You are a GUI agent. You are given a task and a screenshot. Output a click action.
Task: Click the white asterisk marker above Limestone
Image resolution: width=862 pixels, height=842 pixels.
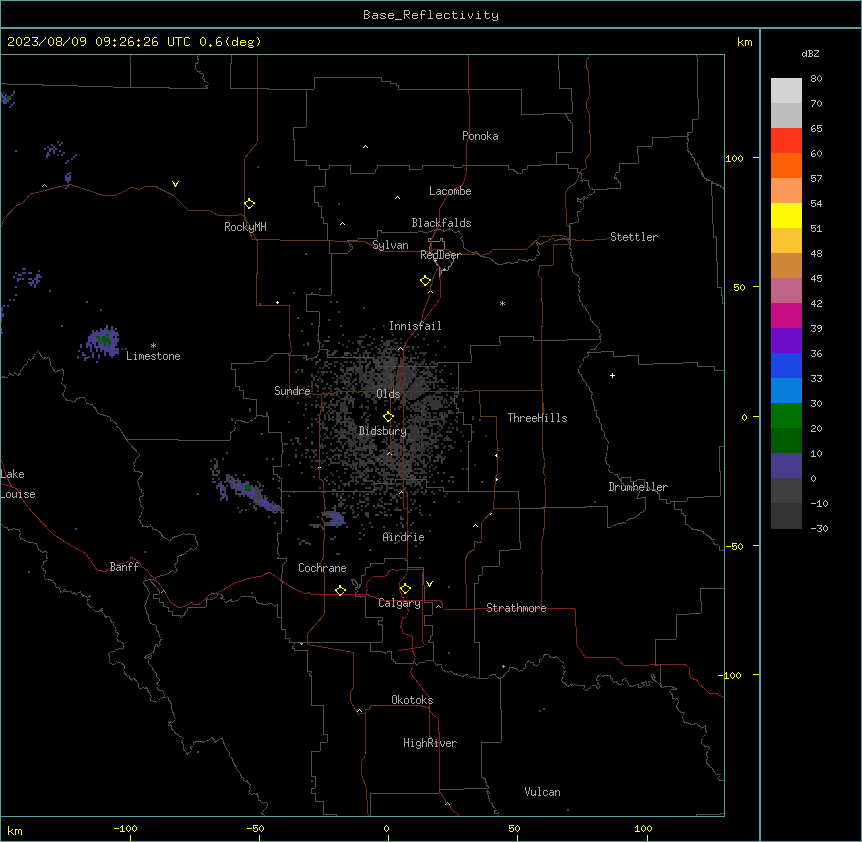click(153, 346)
